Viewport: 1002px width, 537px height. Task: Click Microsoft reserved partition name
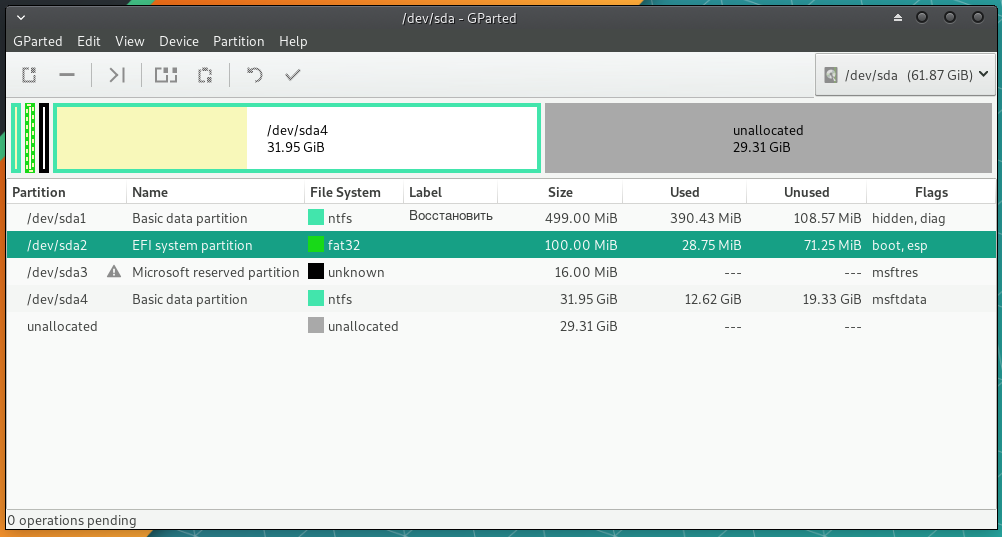pyautogui.click(x=215, y=272)
